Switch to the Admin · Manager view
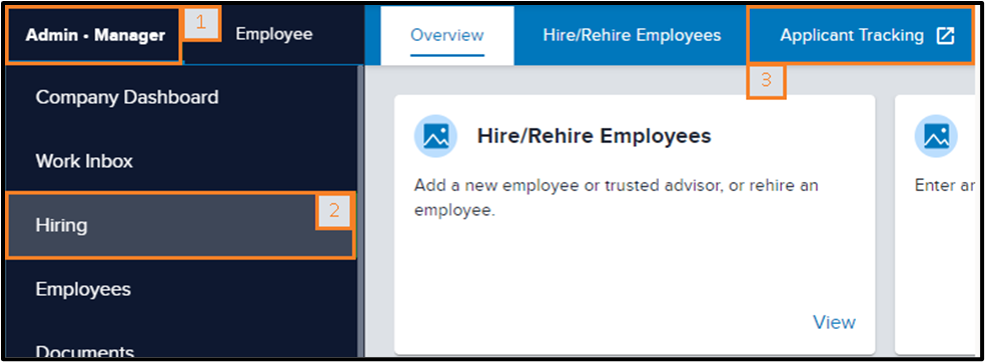The height and width of the screenshot is (362, 985). tap(95, 35)
